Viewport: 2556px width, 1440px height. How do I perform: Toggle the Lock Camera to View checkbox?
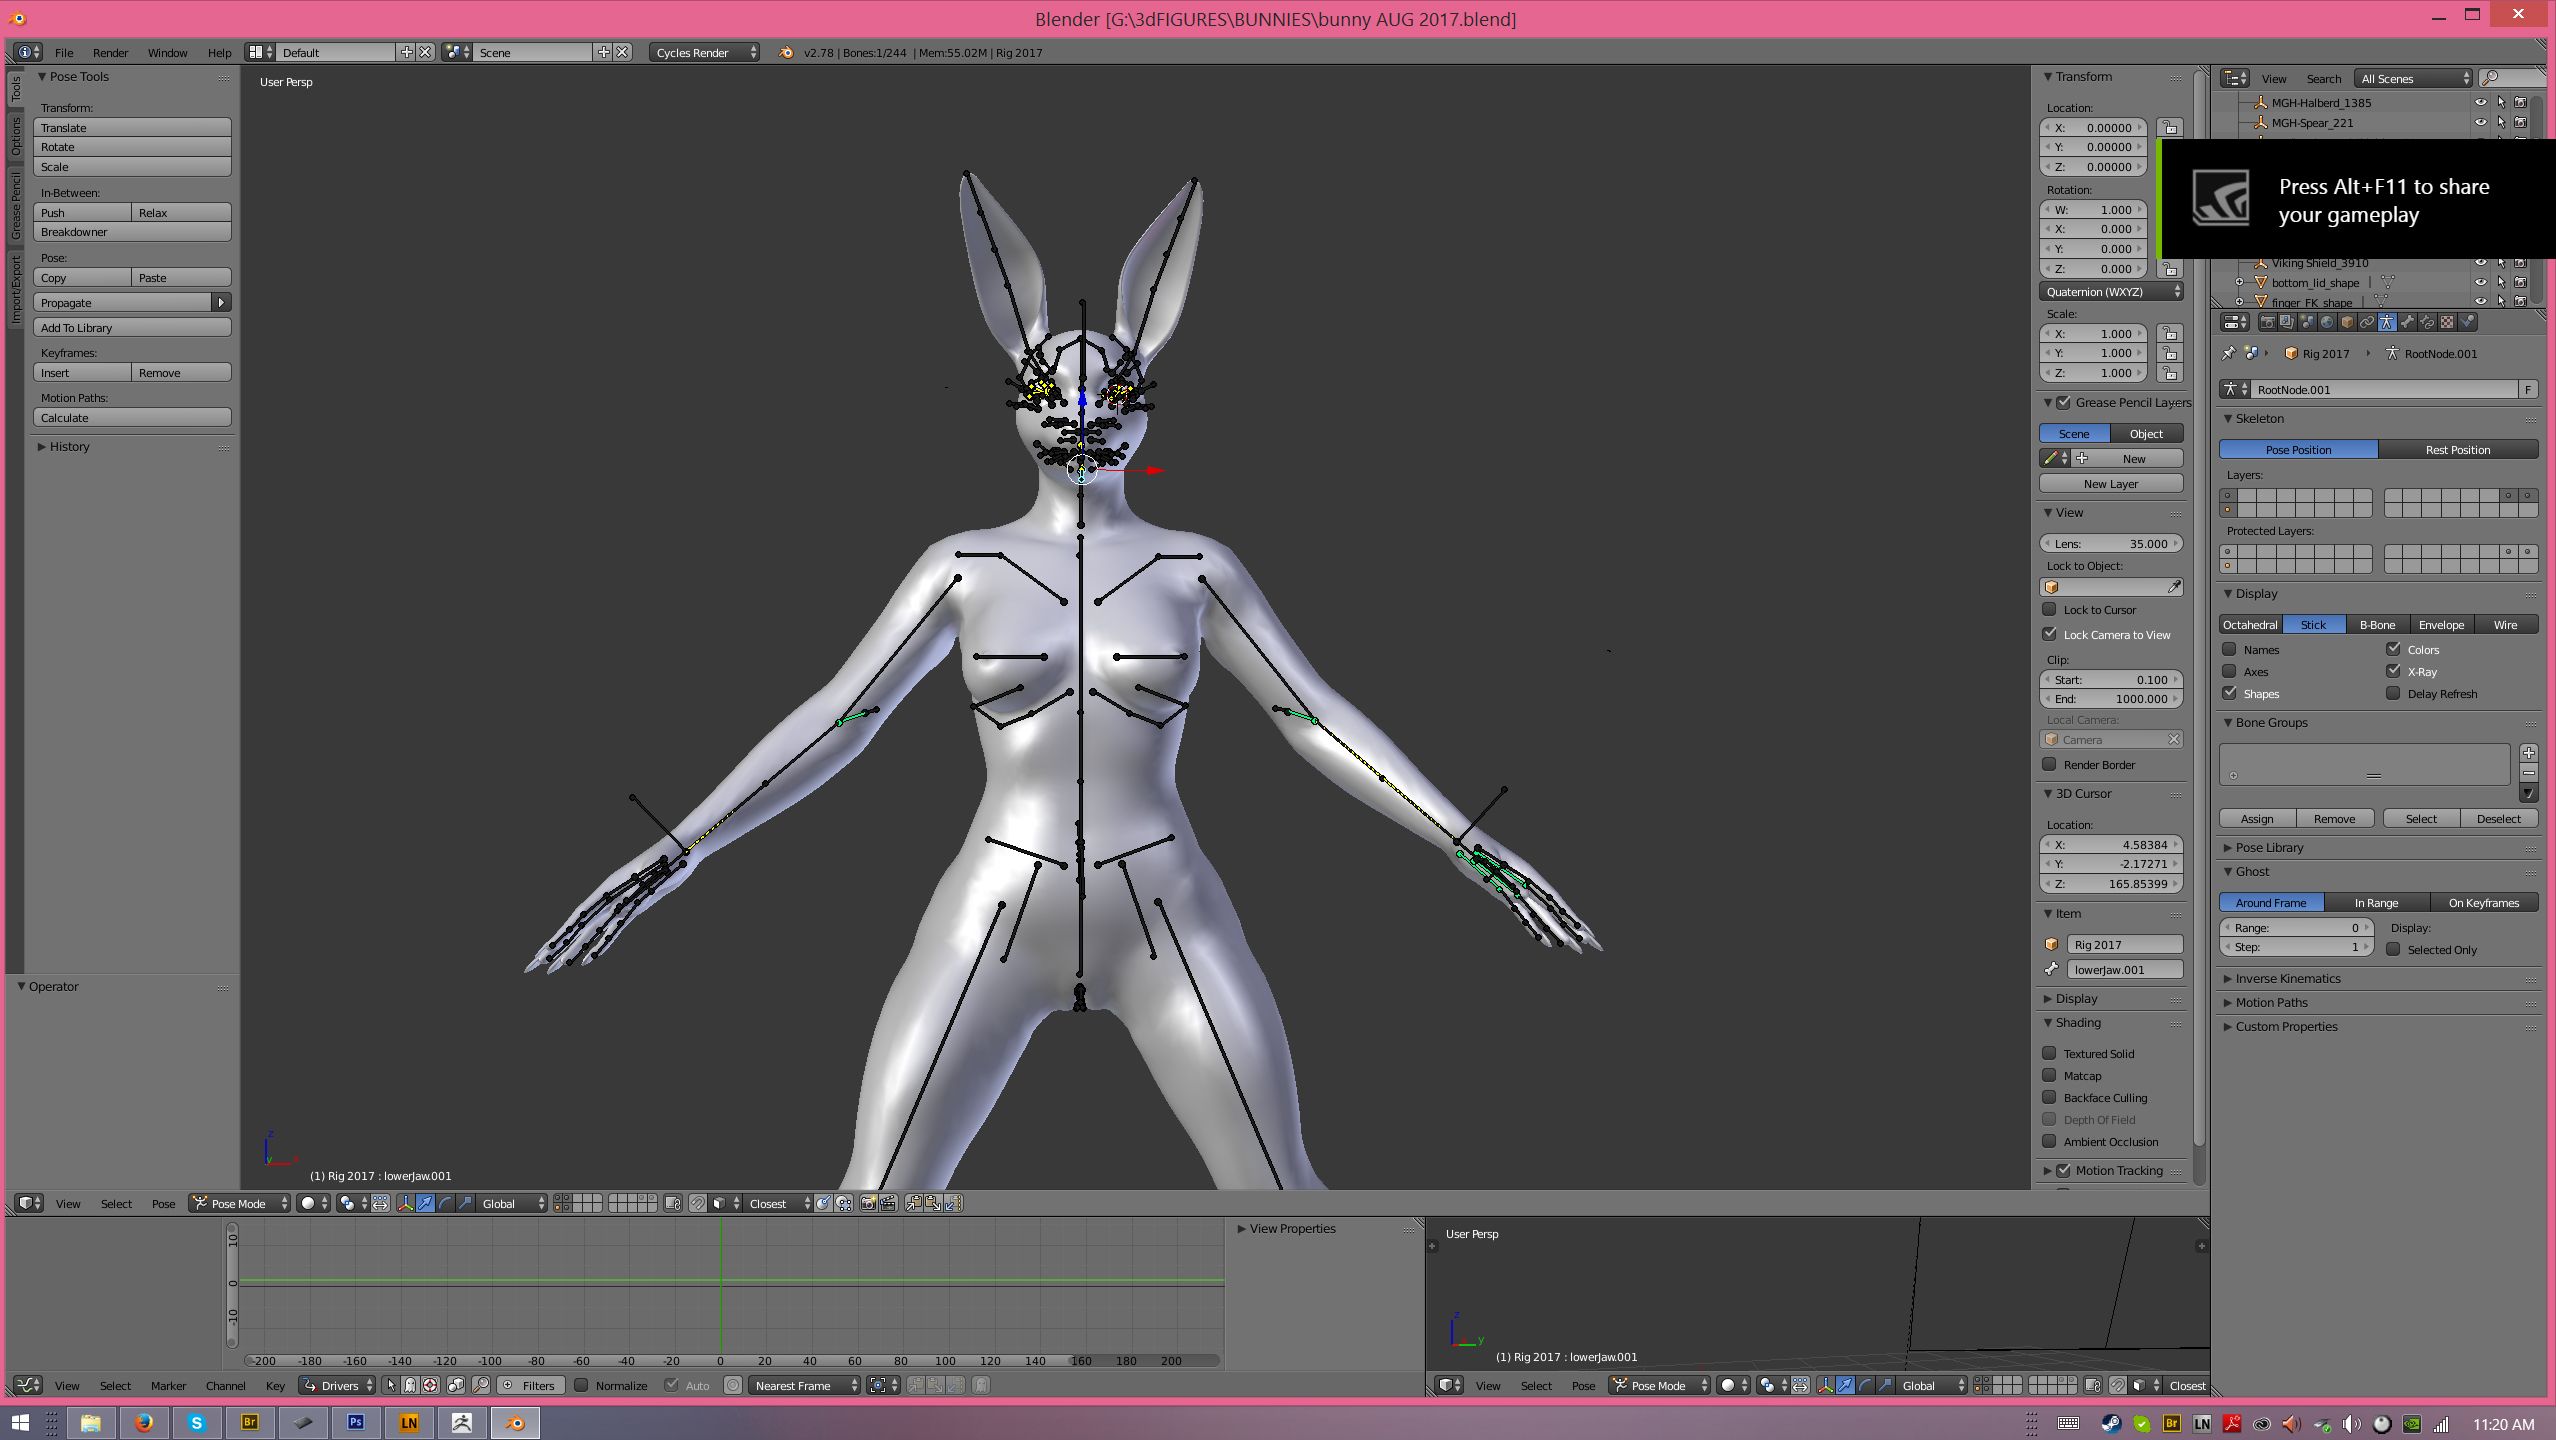pos(2050,634)
